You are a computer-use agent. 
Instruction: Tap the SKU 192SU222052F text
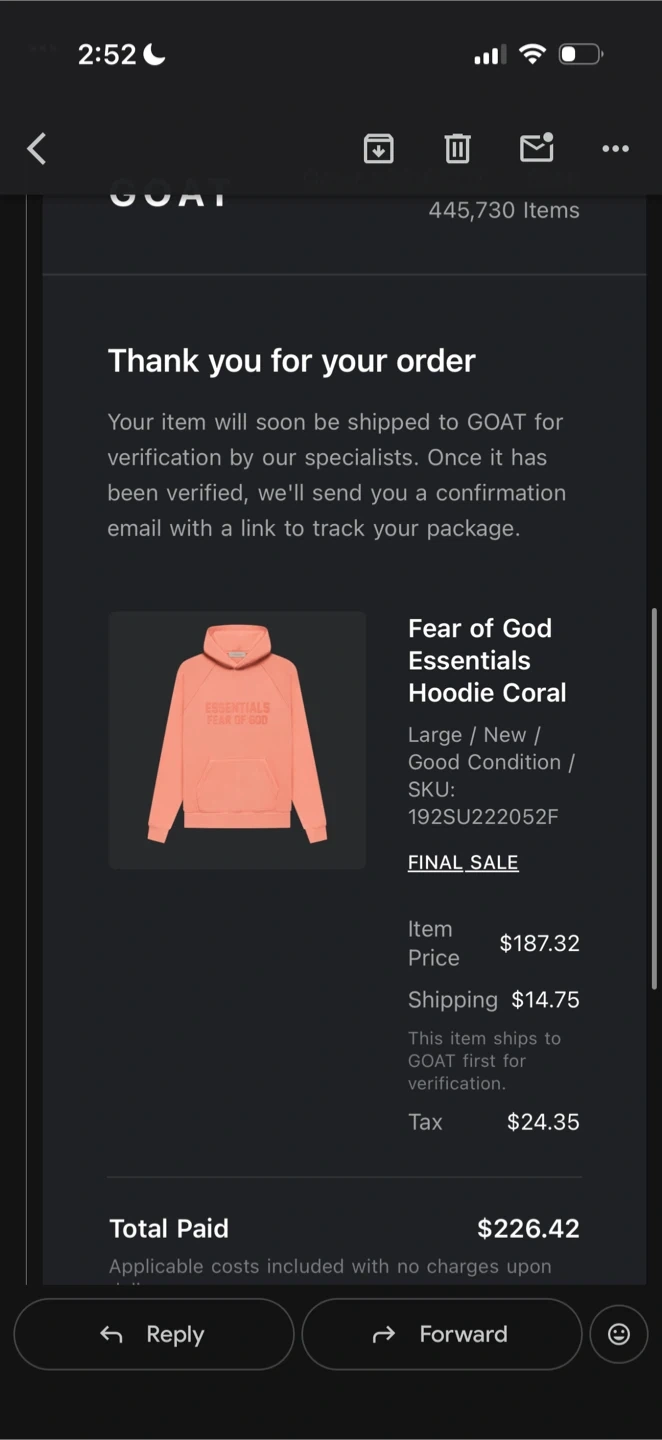click(x=483, y=817)
